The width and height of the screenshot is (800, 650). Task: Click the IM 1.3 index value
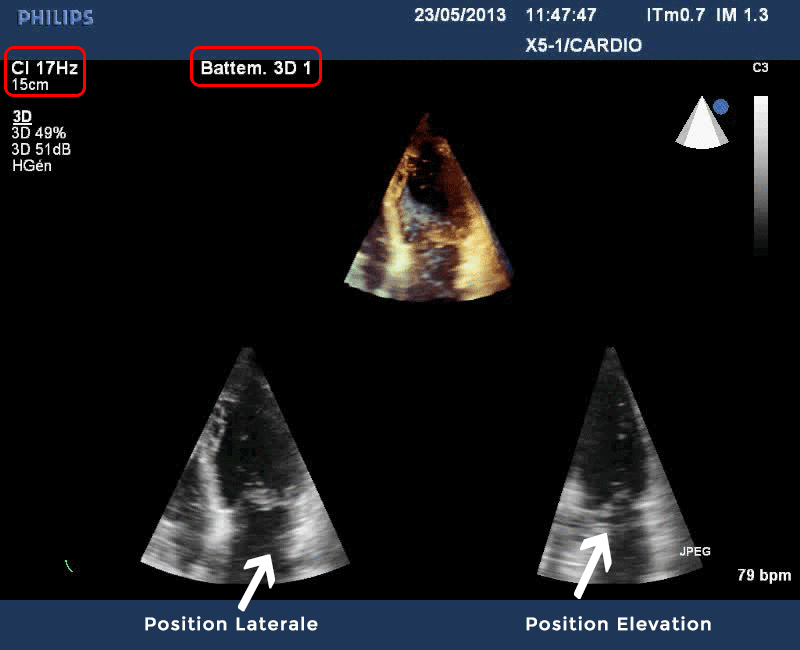click(x=742, y=15)
